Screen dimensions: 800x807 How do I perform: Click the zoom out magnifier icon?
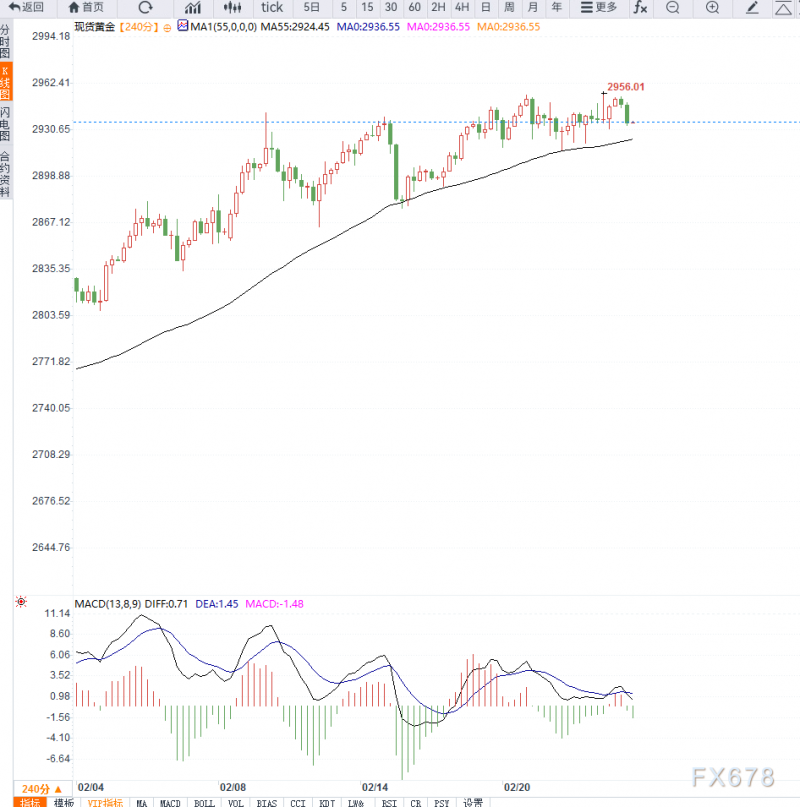672,7
